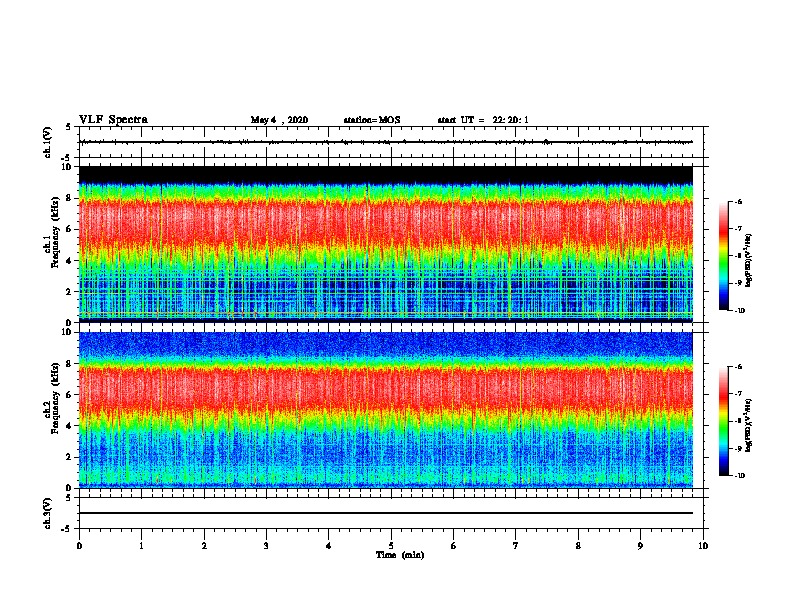This screenshot has width=792, height=612.
Task: Click the time axis tick label "10"
Action: tap(703, 546)
